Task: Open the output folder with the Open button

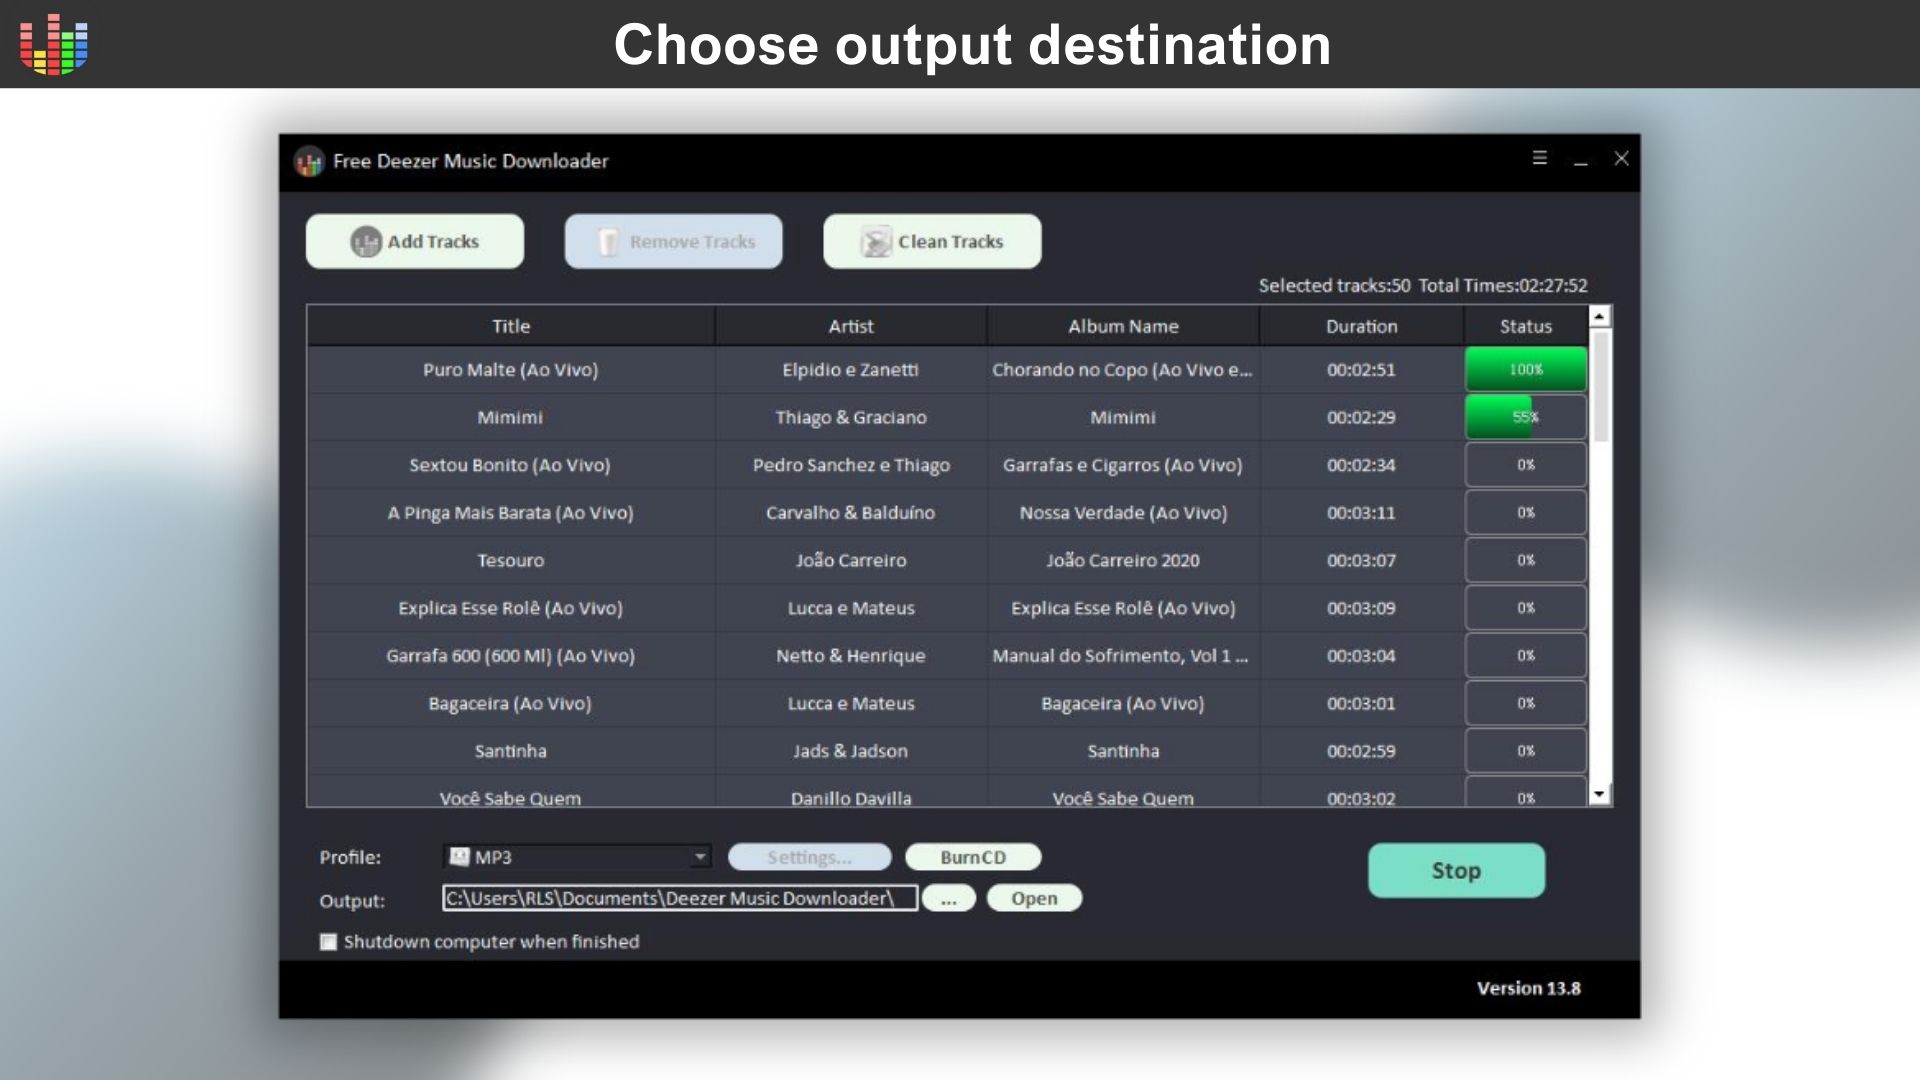Action: tap(1033, 898)
